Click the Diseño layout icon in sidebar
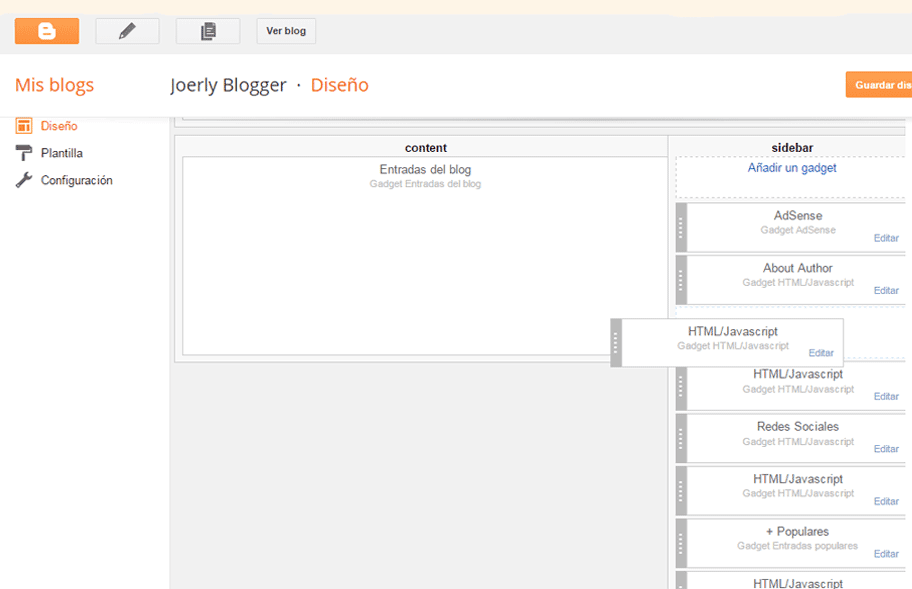The width and height of the screenshot is (912, 589). pyautogui.click(x=24, y=126)
